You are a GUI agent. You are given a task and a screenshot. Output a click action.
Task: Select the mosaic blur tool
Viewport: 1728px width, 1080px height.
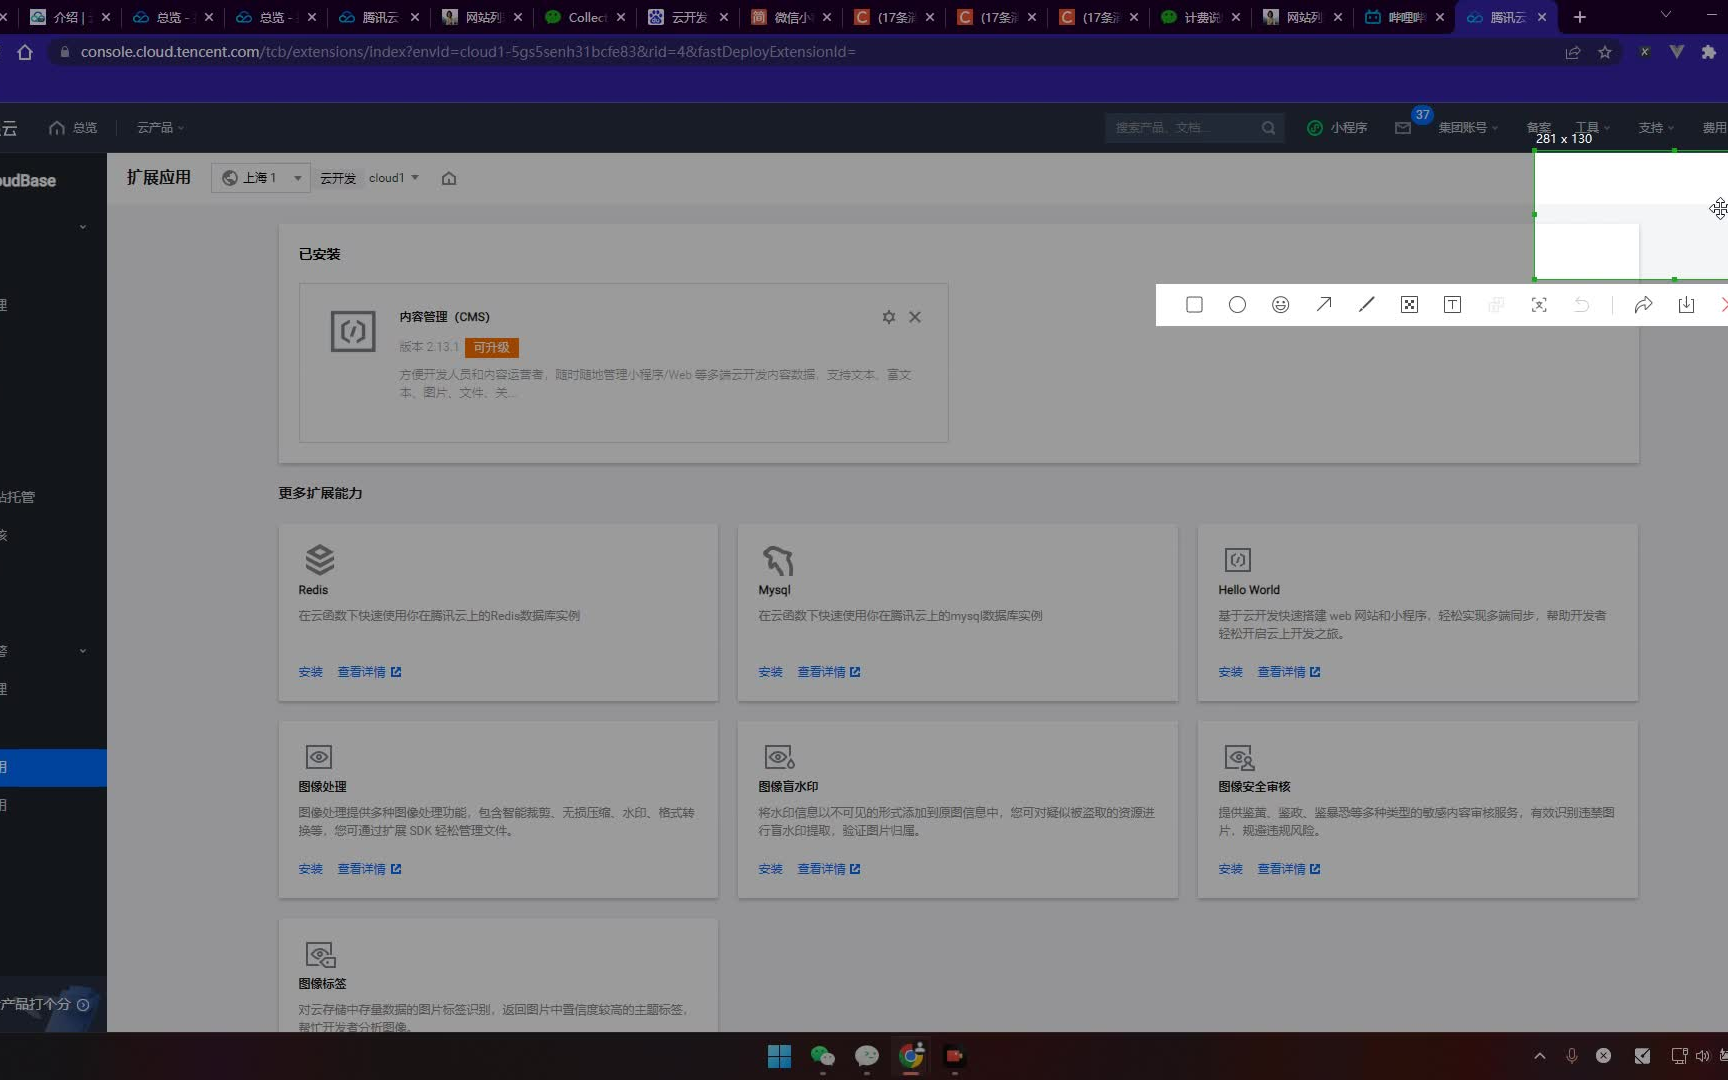(1409, 305)
